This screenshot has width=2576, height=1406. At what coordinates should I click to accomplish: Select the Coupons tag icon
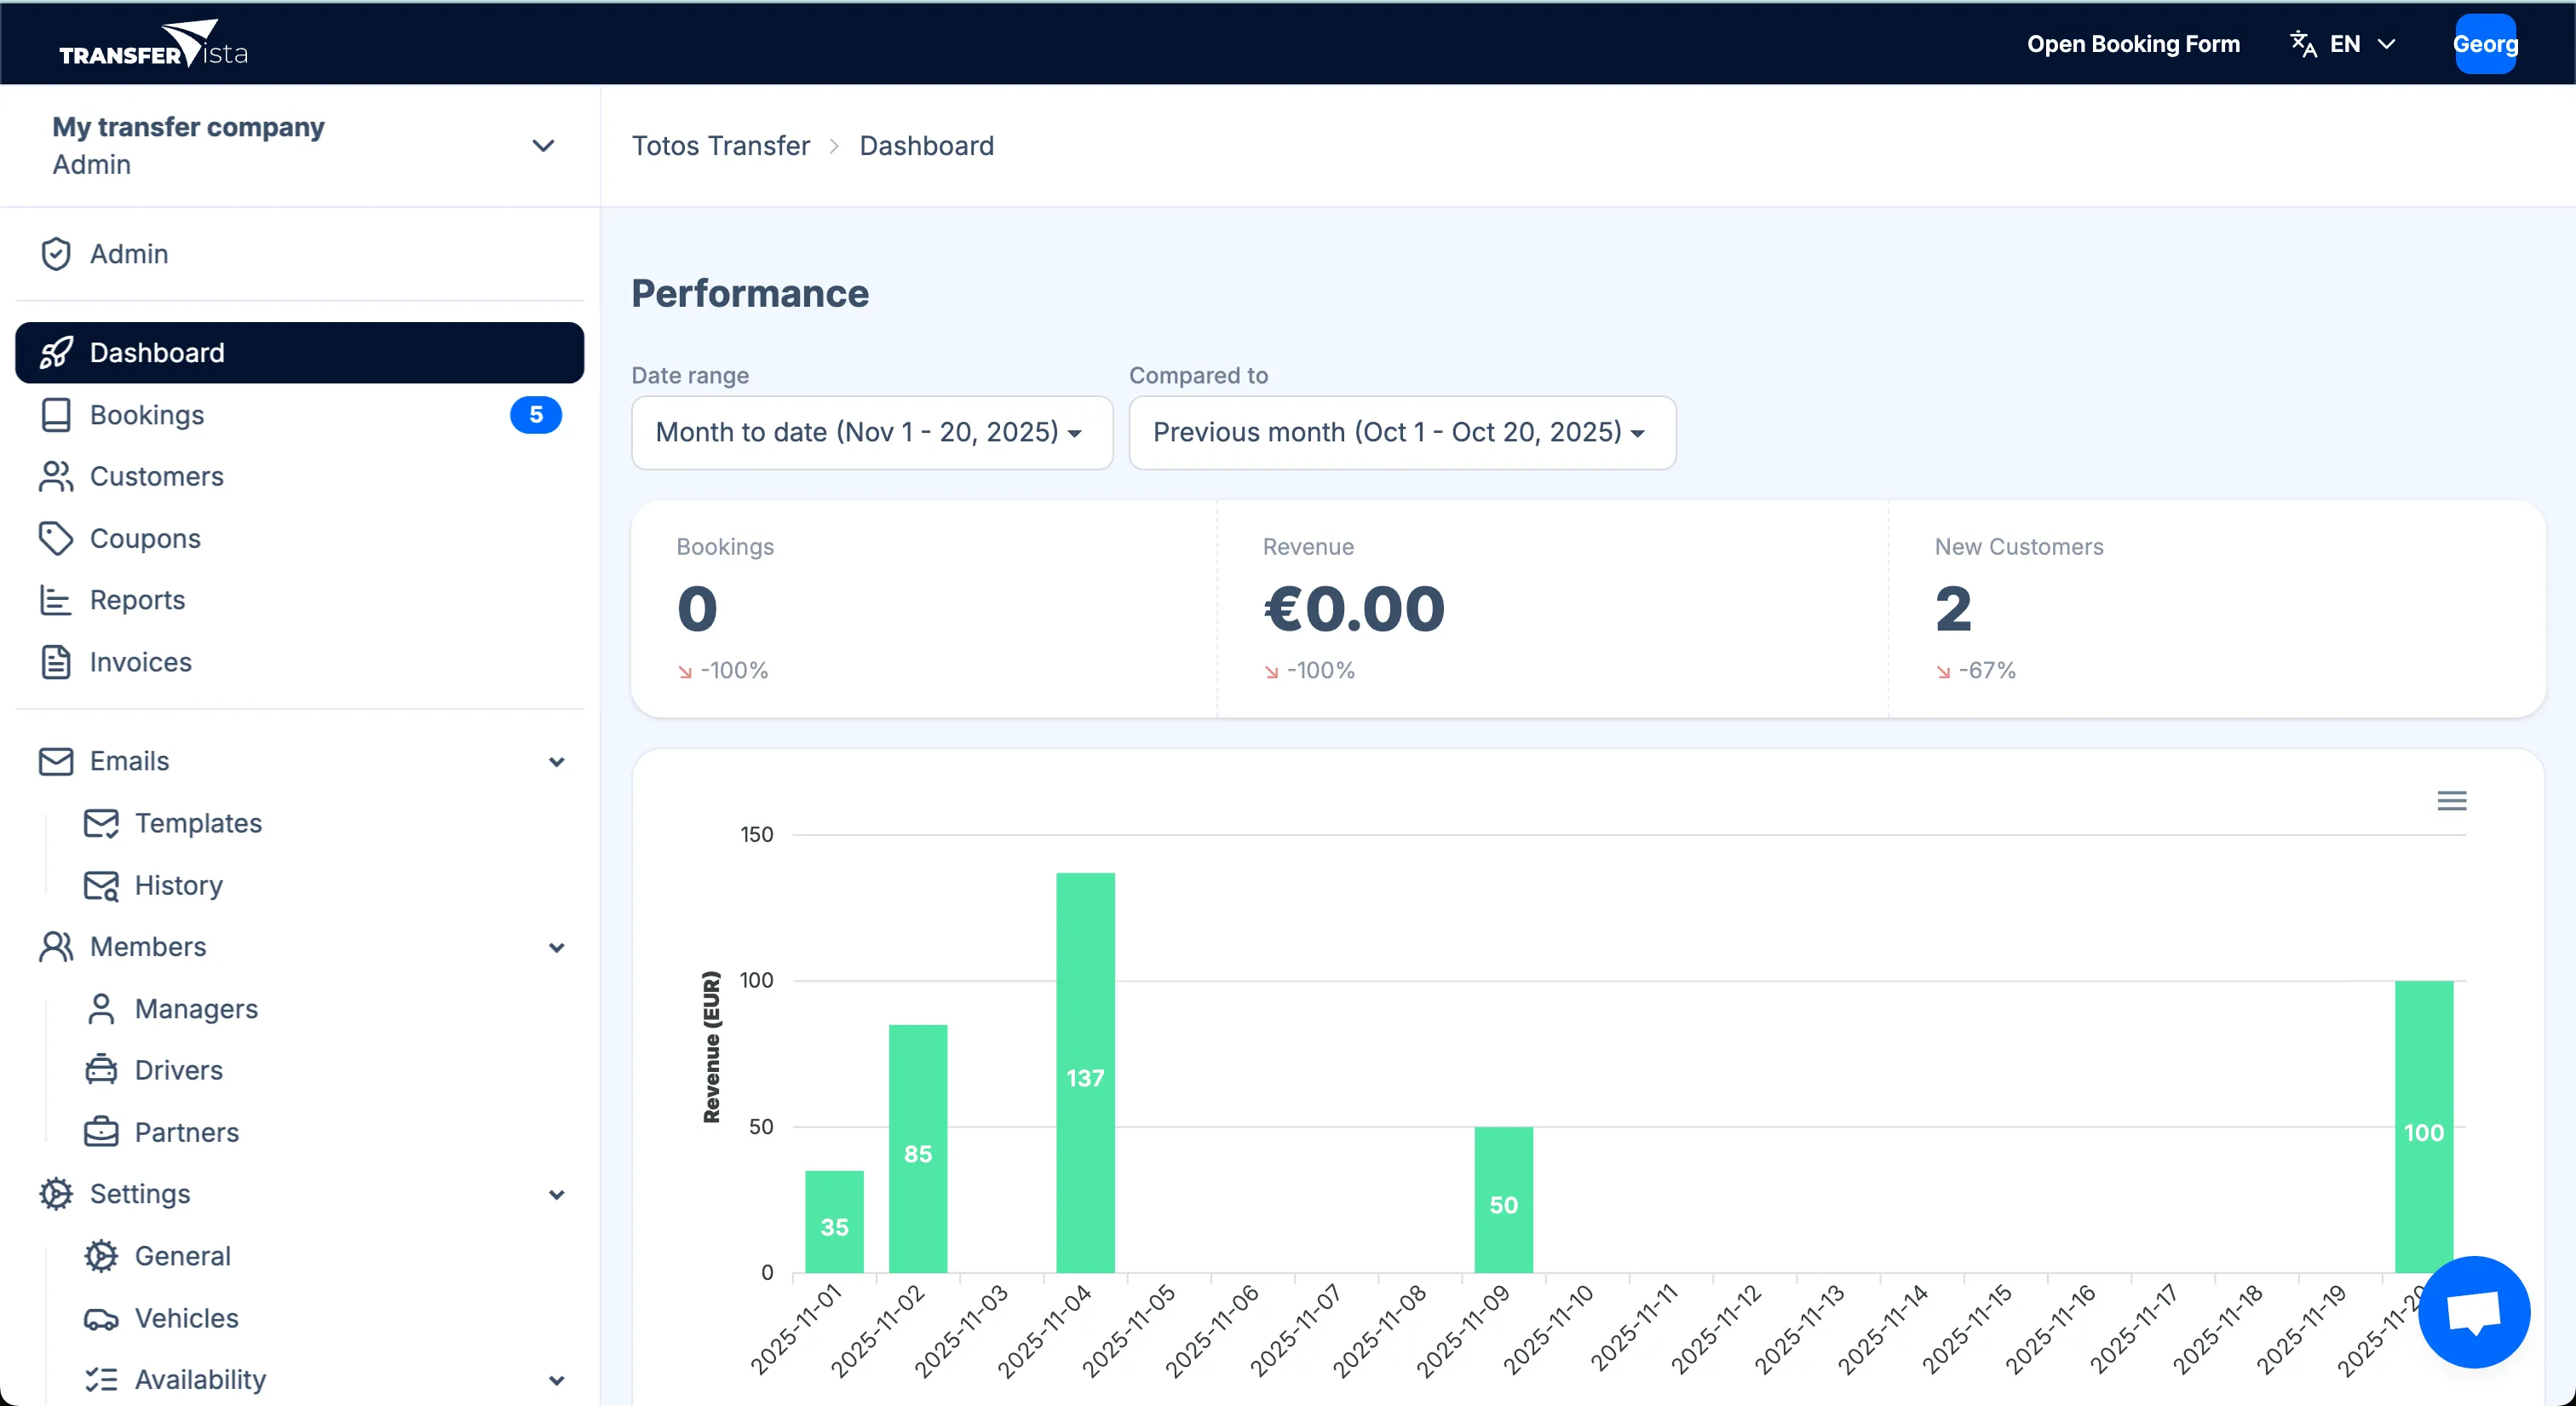pyautogui.click(x=56, y=538)
